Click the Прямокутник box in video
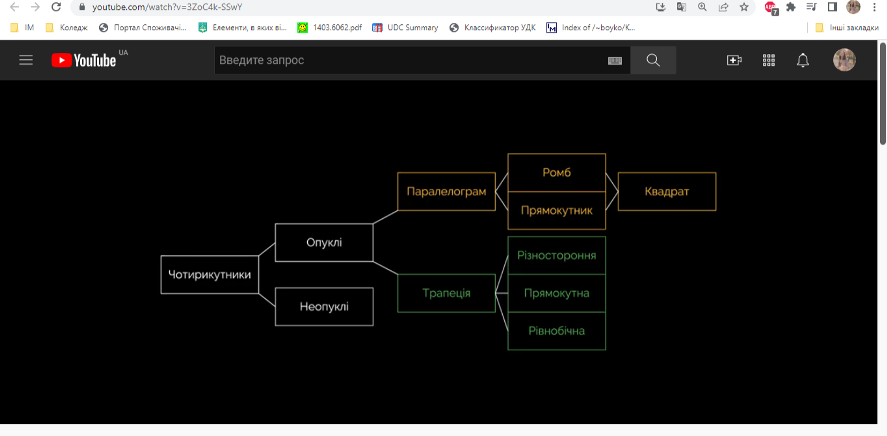 (x=557, y=210)
